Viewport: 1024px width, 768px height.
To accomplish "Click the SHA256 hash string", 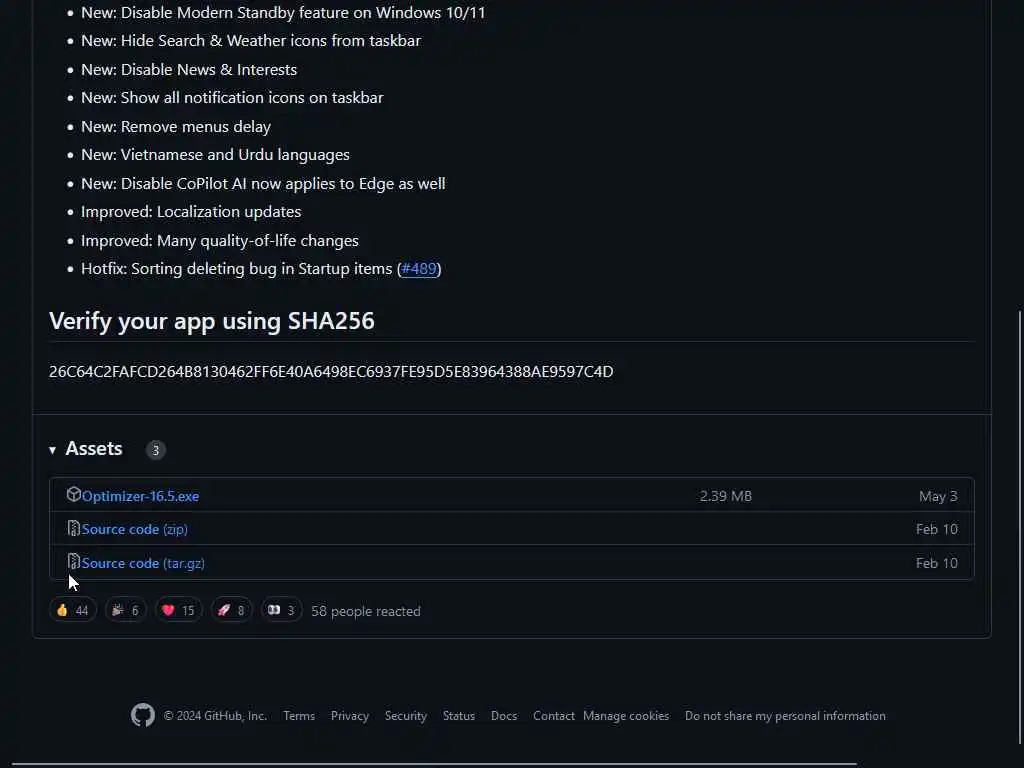I will 331,372.
